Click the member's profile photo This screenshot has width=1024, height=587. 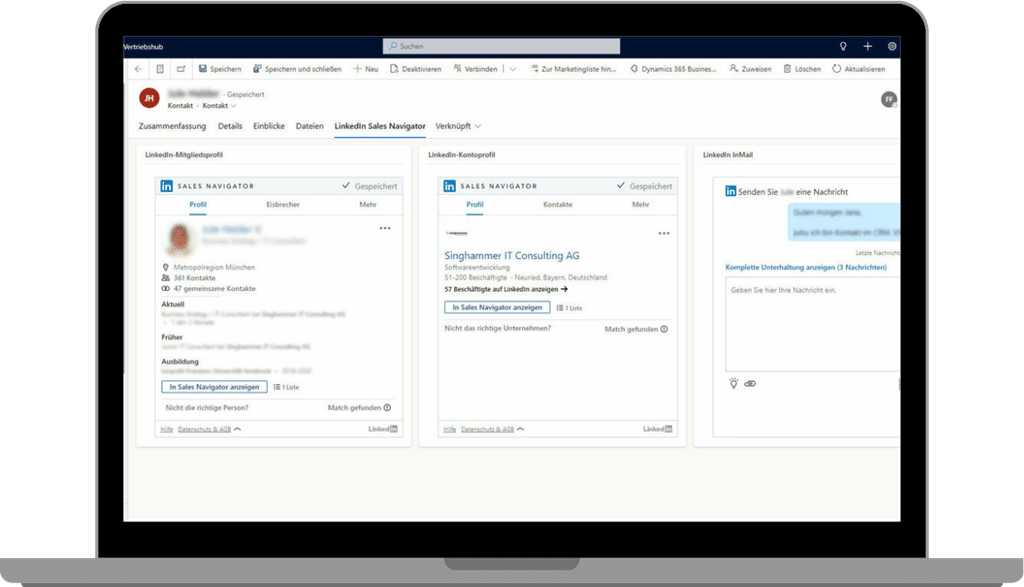tap(180, 238)
